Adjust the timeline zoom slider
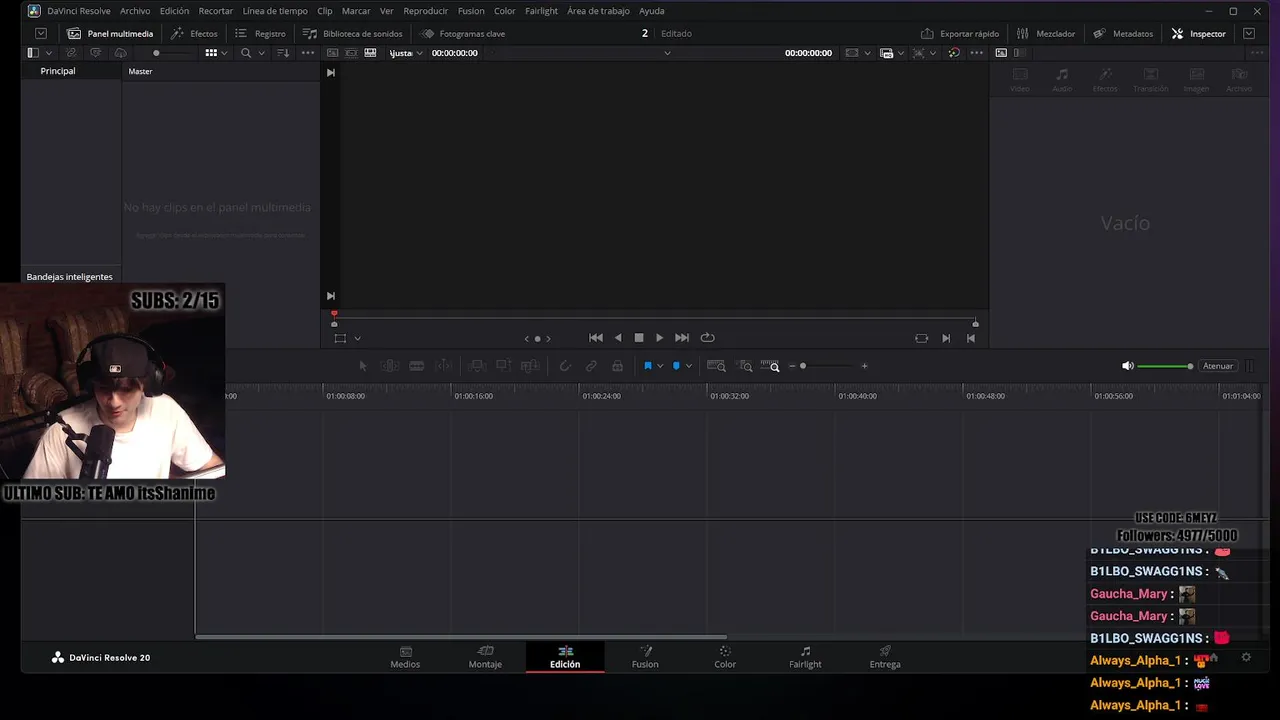Image resolution: width=1280 pixels, height=720 pixels. tap(802, 366)
